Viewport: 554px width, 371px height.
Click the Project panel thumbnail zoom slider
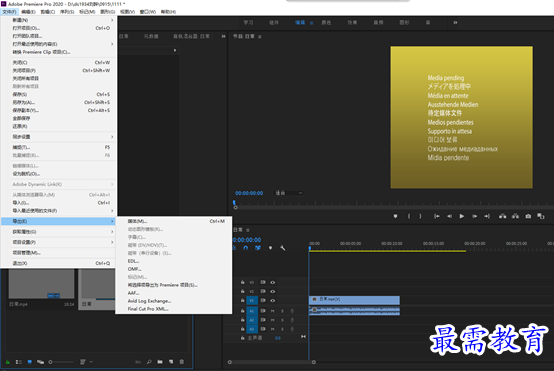(61, 362)
